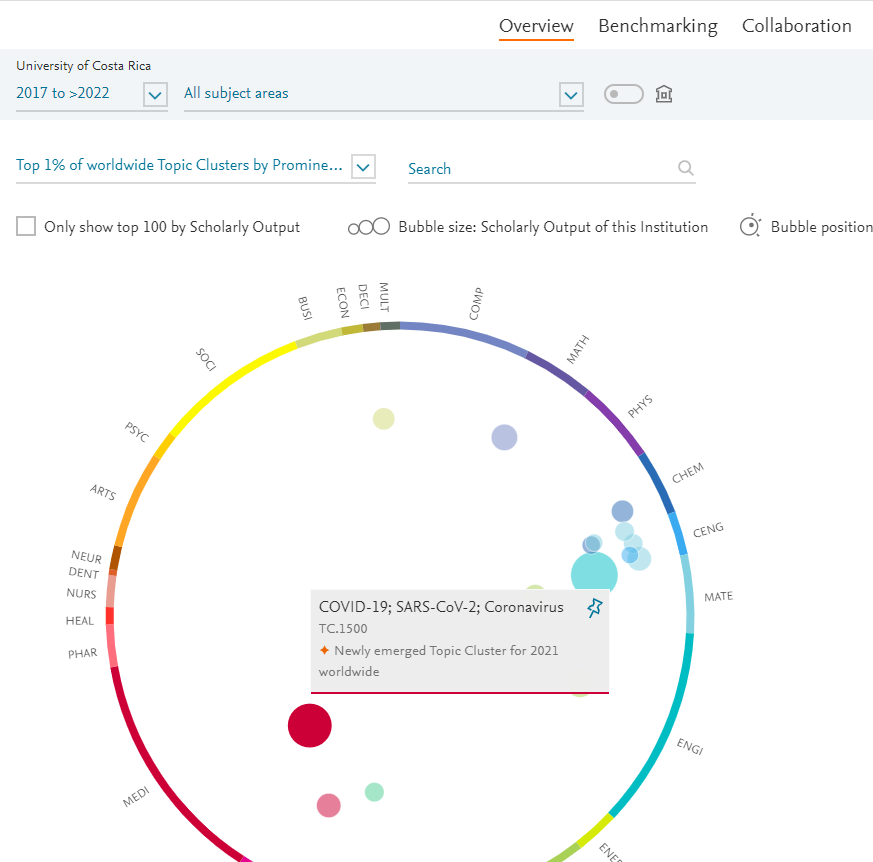
Task: Select the pale yellow bubble below MULT
Action: pos(384,419)
